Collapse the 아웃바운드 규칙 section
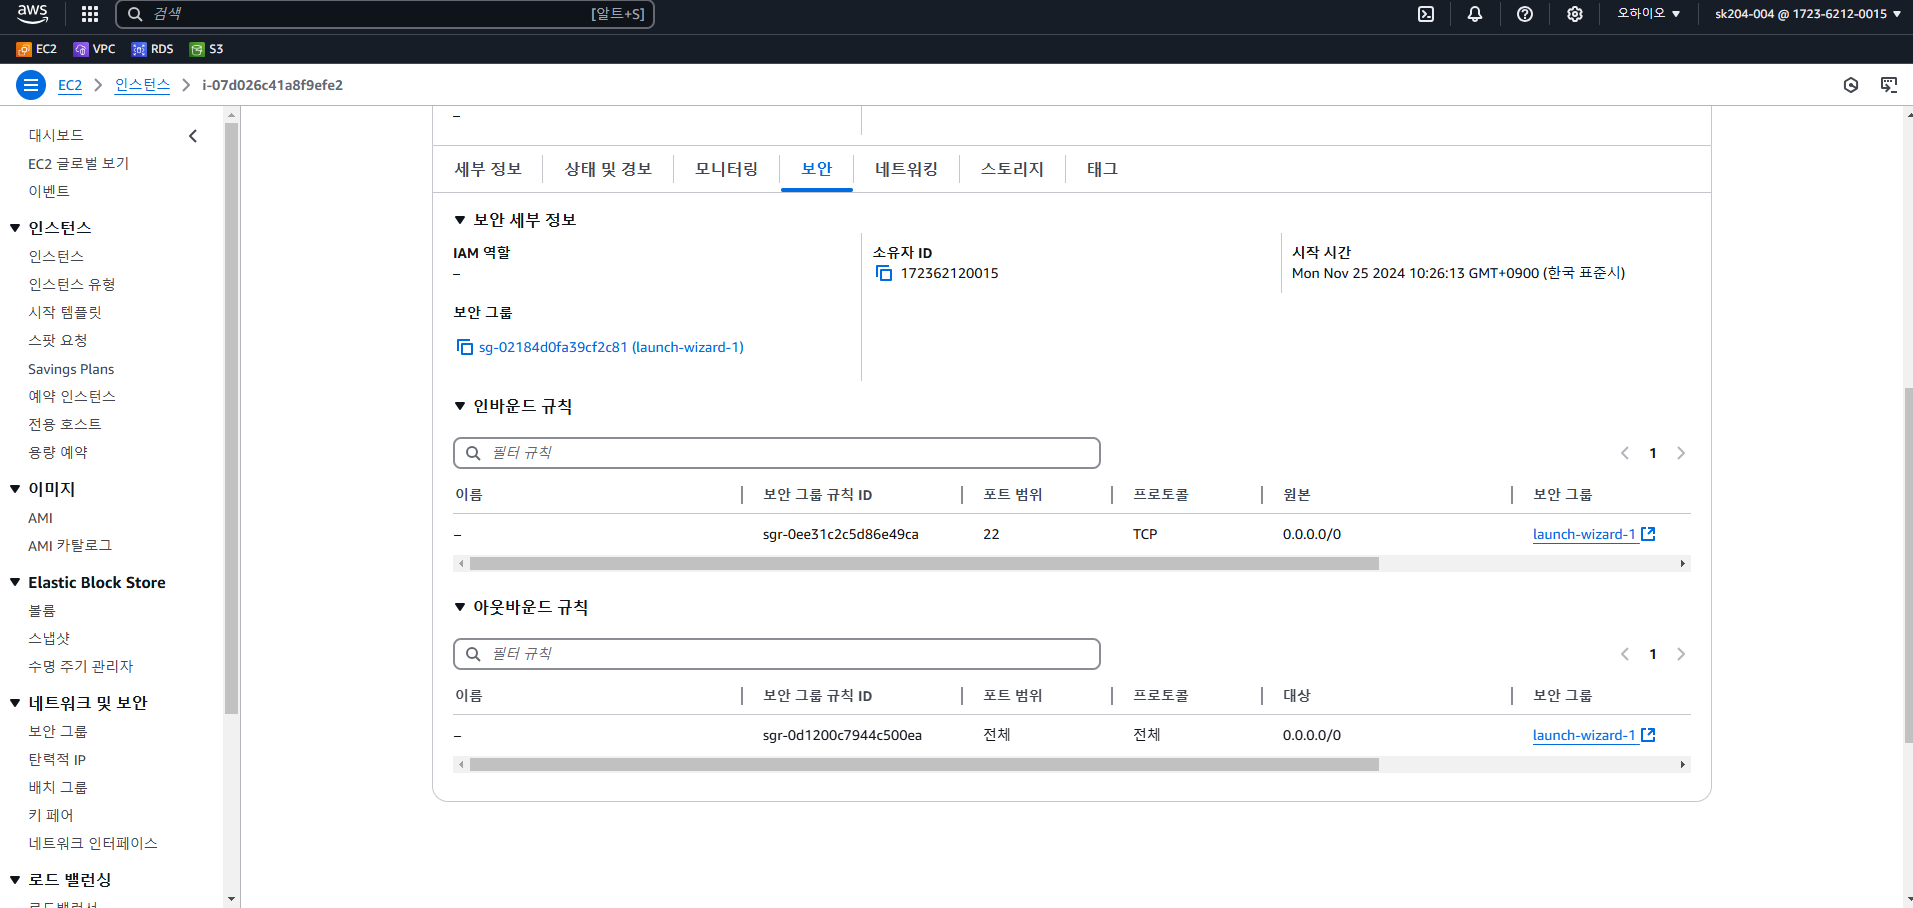 point(460,607)
